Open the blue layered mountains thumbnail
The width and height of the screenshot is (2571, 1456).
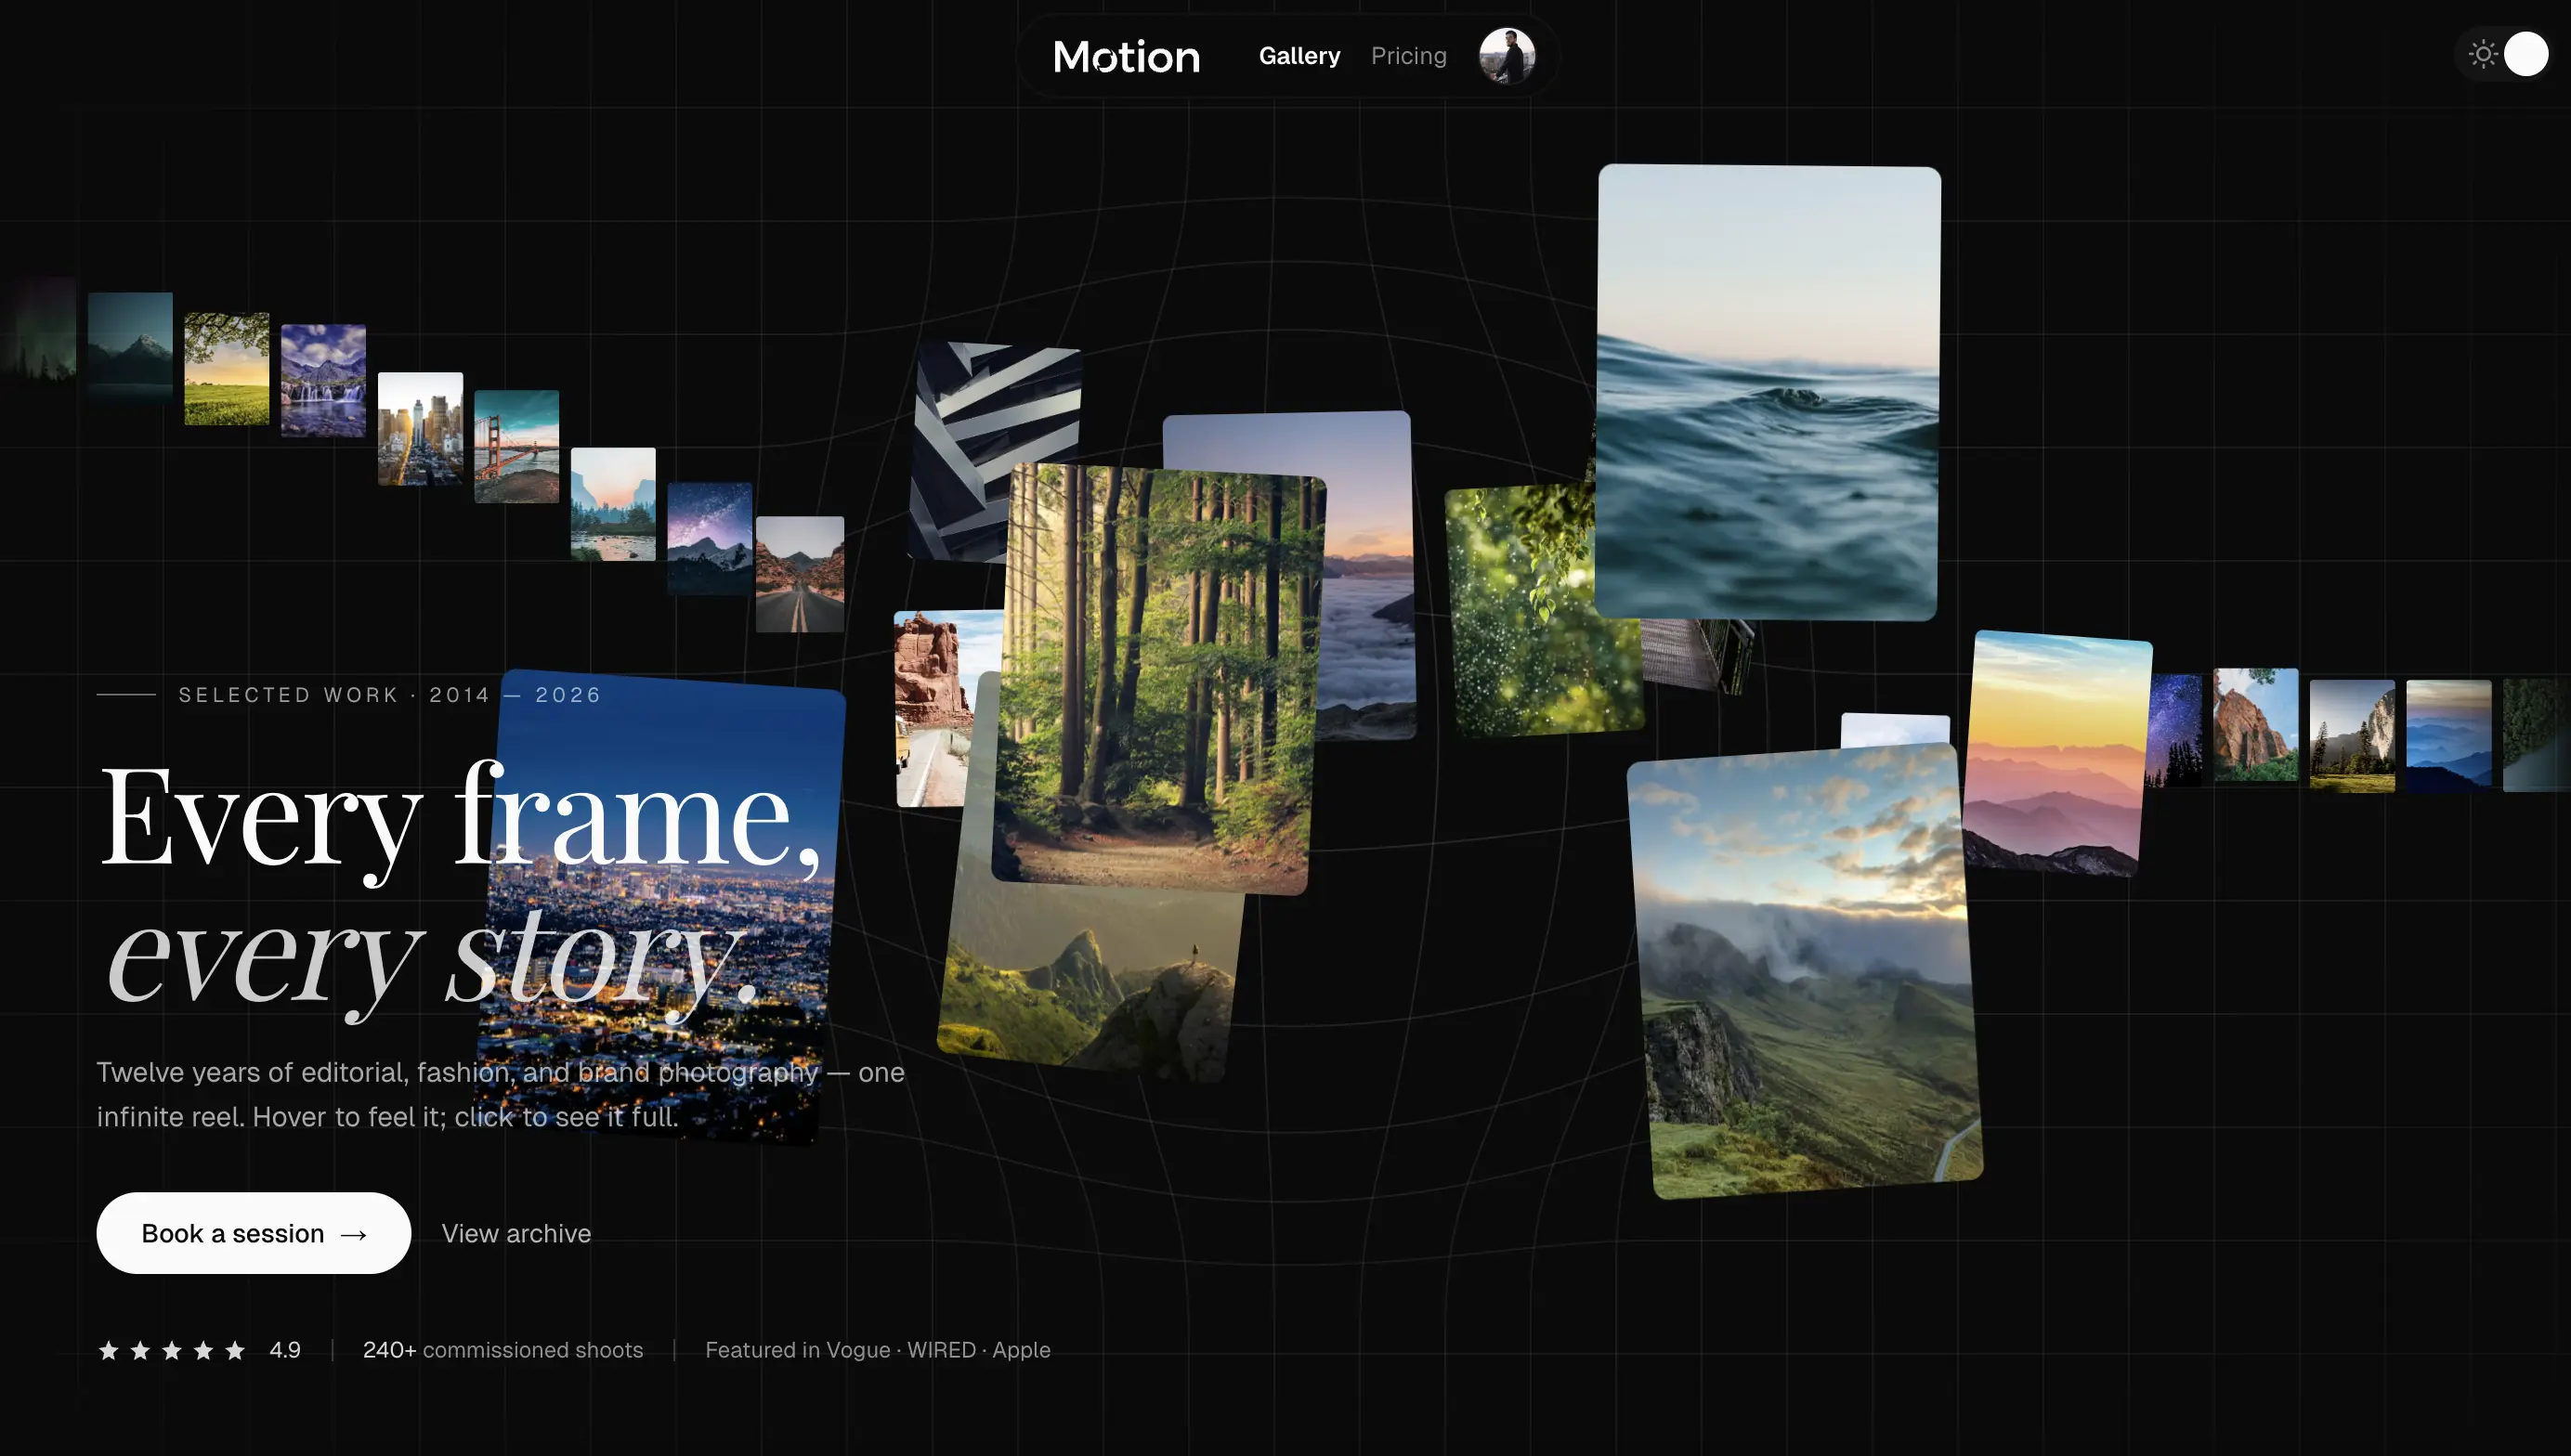click(2448, 735)
